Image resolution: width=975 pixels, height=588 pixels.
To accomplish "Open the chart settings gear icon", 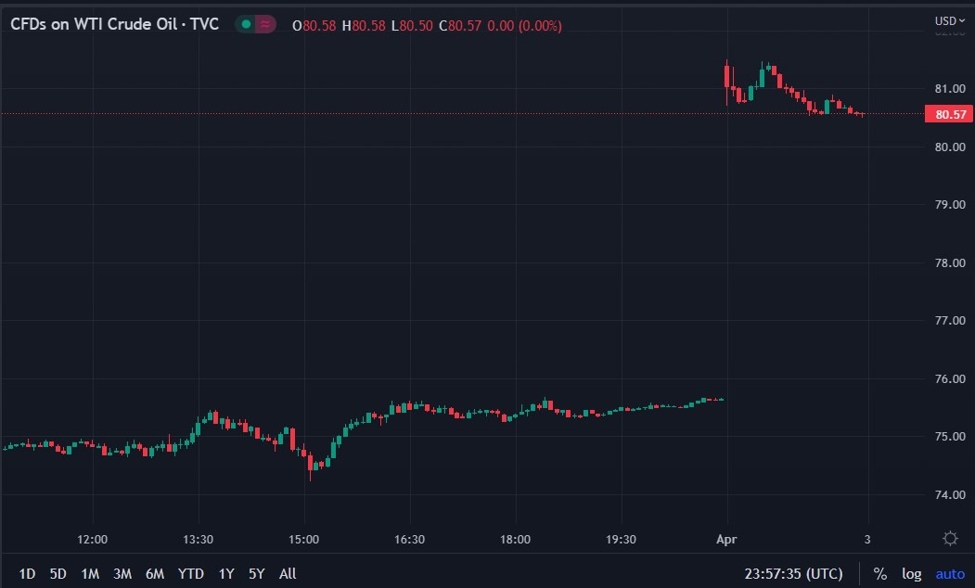I will point(950,539).
